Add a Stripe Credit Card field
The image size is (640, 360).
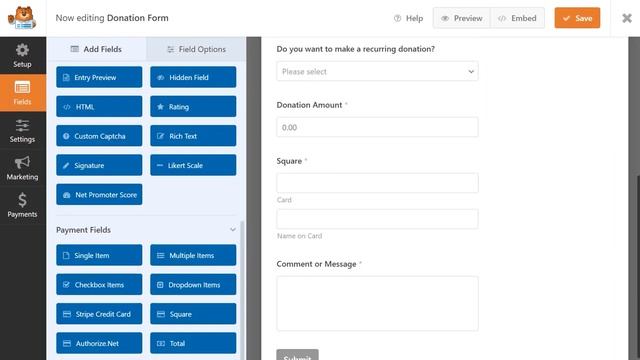point(99,314)
